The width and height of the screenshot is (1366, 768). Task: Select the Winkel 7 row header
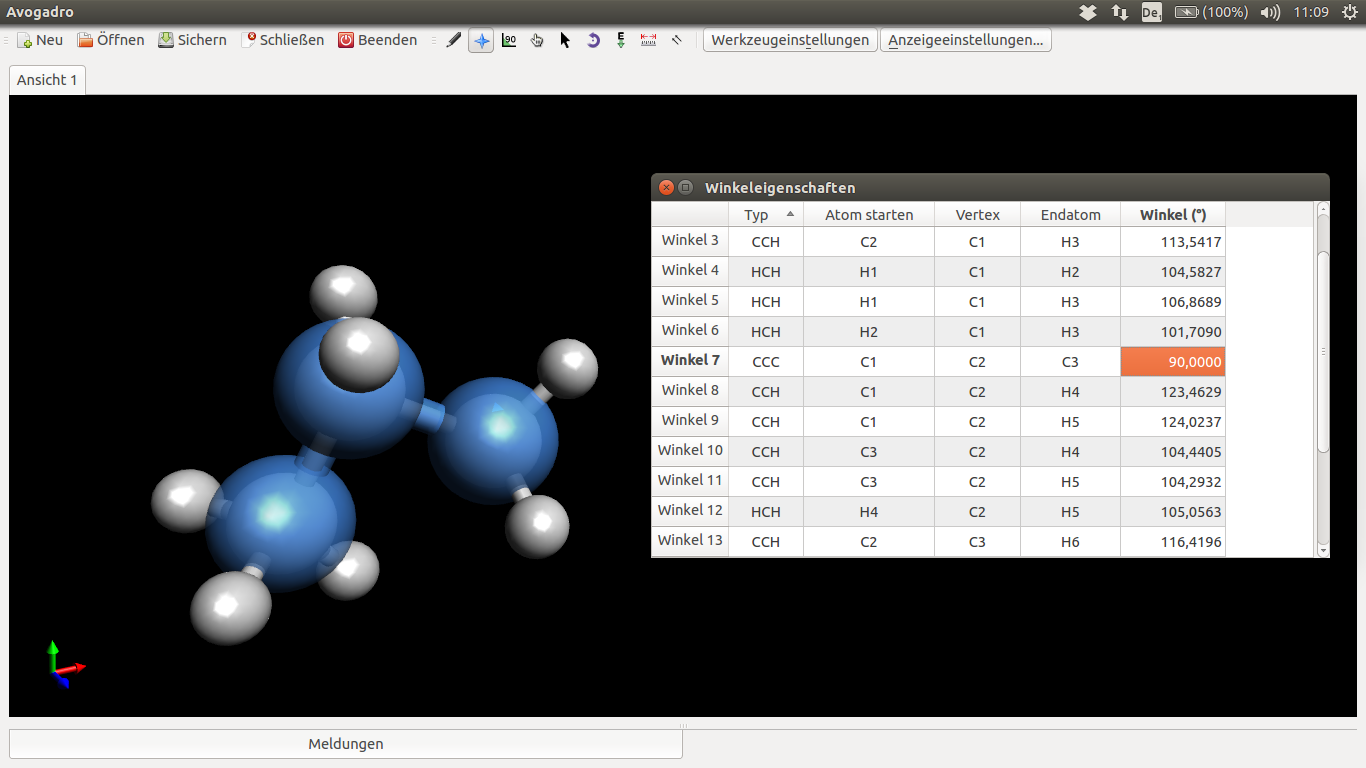pyautogui.click(x=690, y=361)
